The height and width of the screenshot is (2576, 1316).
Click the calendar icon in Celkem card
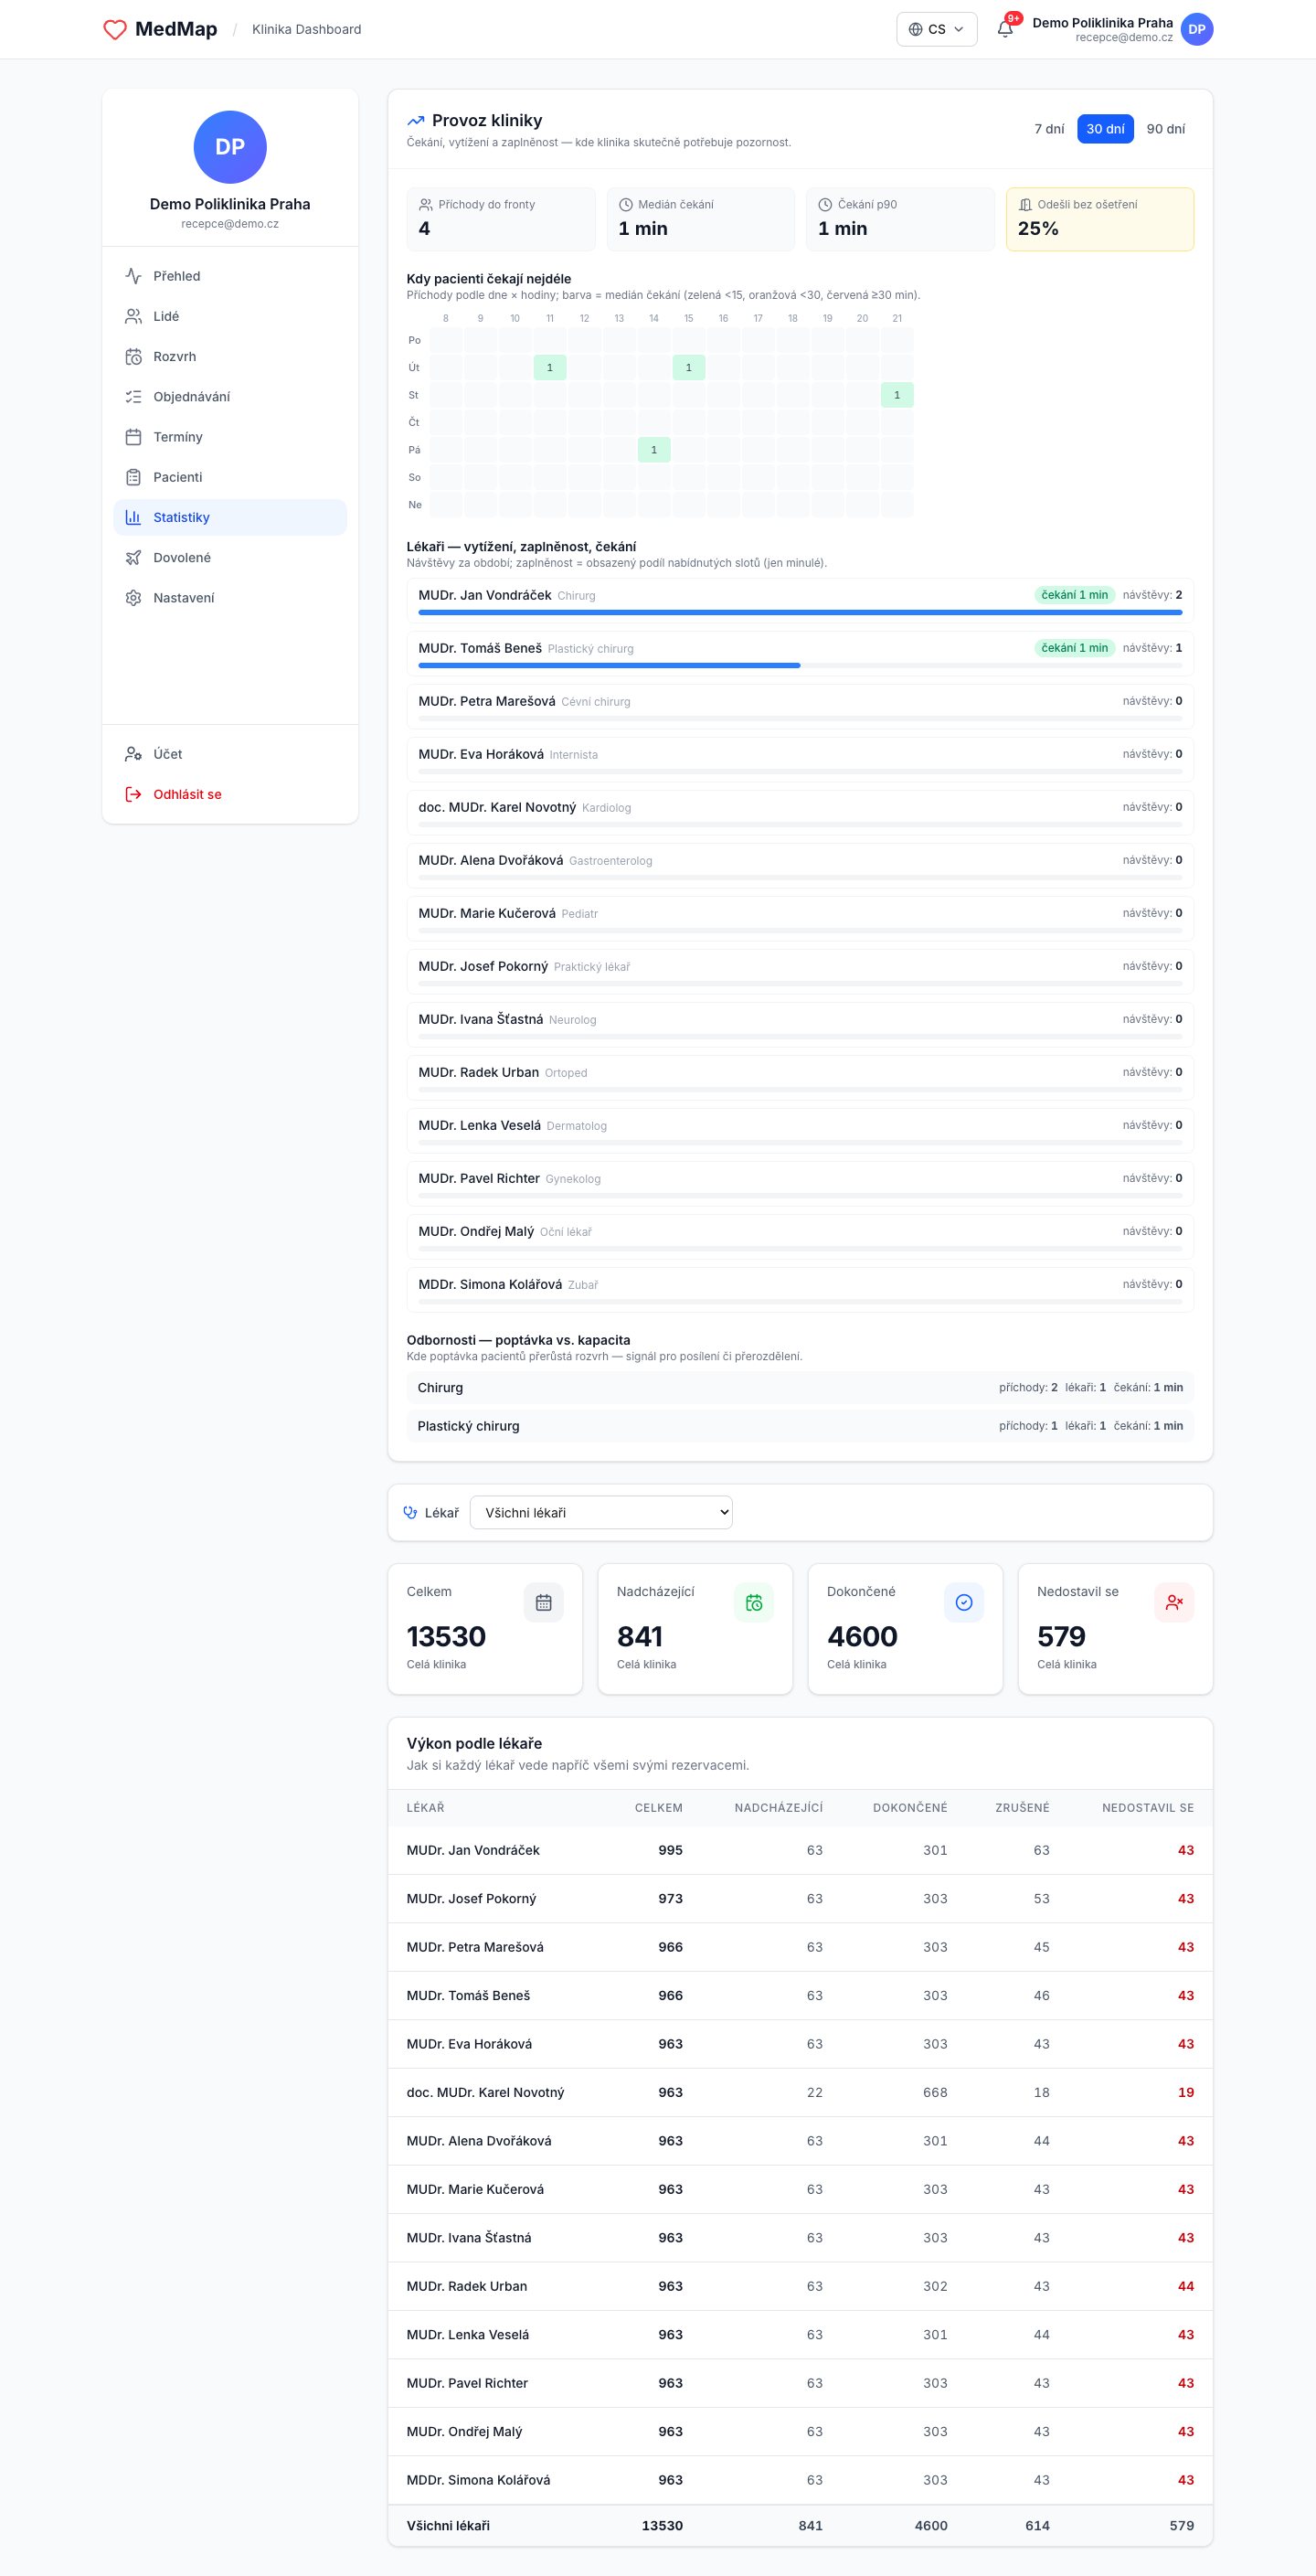click(543, 1602)
